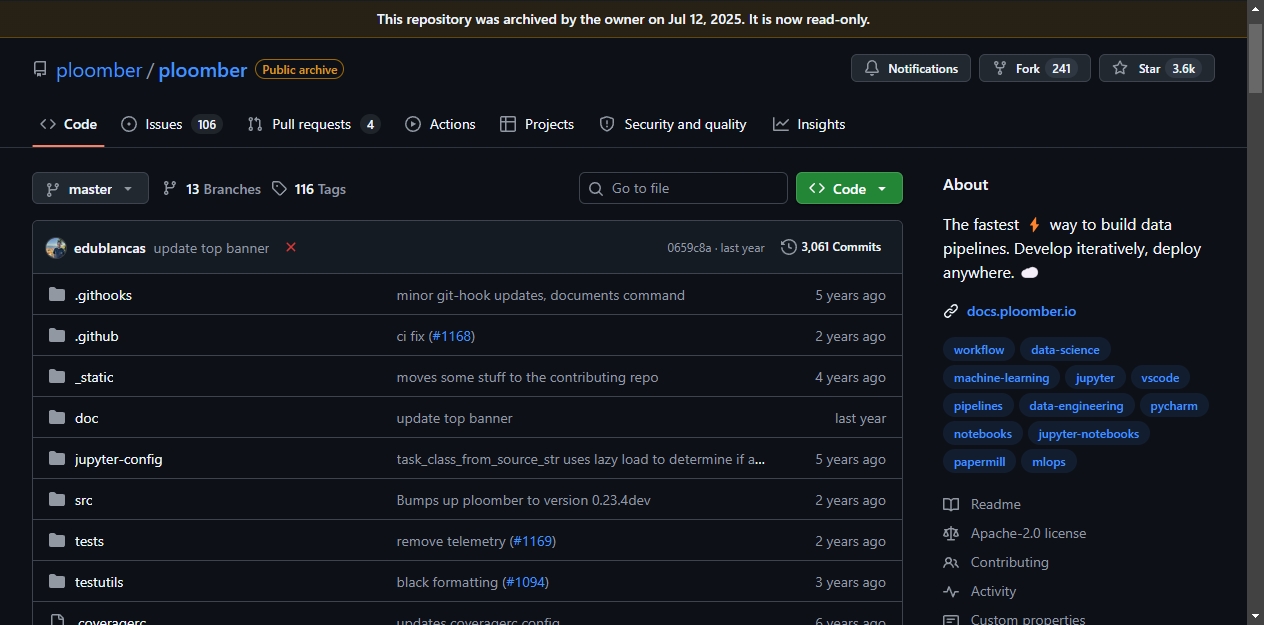Click the repository icon beside ploomber owner

[40, 70]
